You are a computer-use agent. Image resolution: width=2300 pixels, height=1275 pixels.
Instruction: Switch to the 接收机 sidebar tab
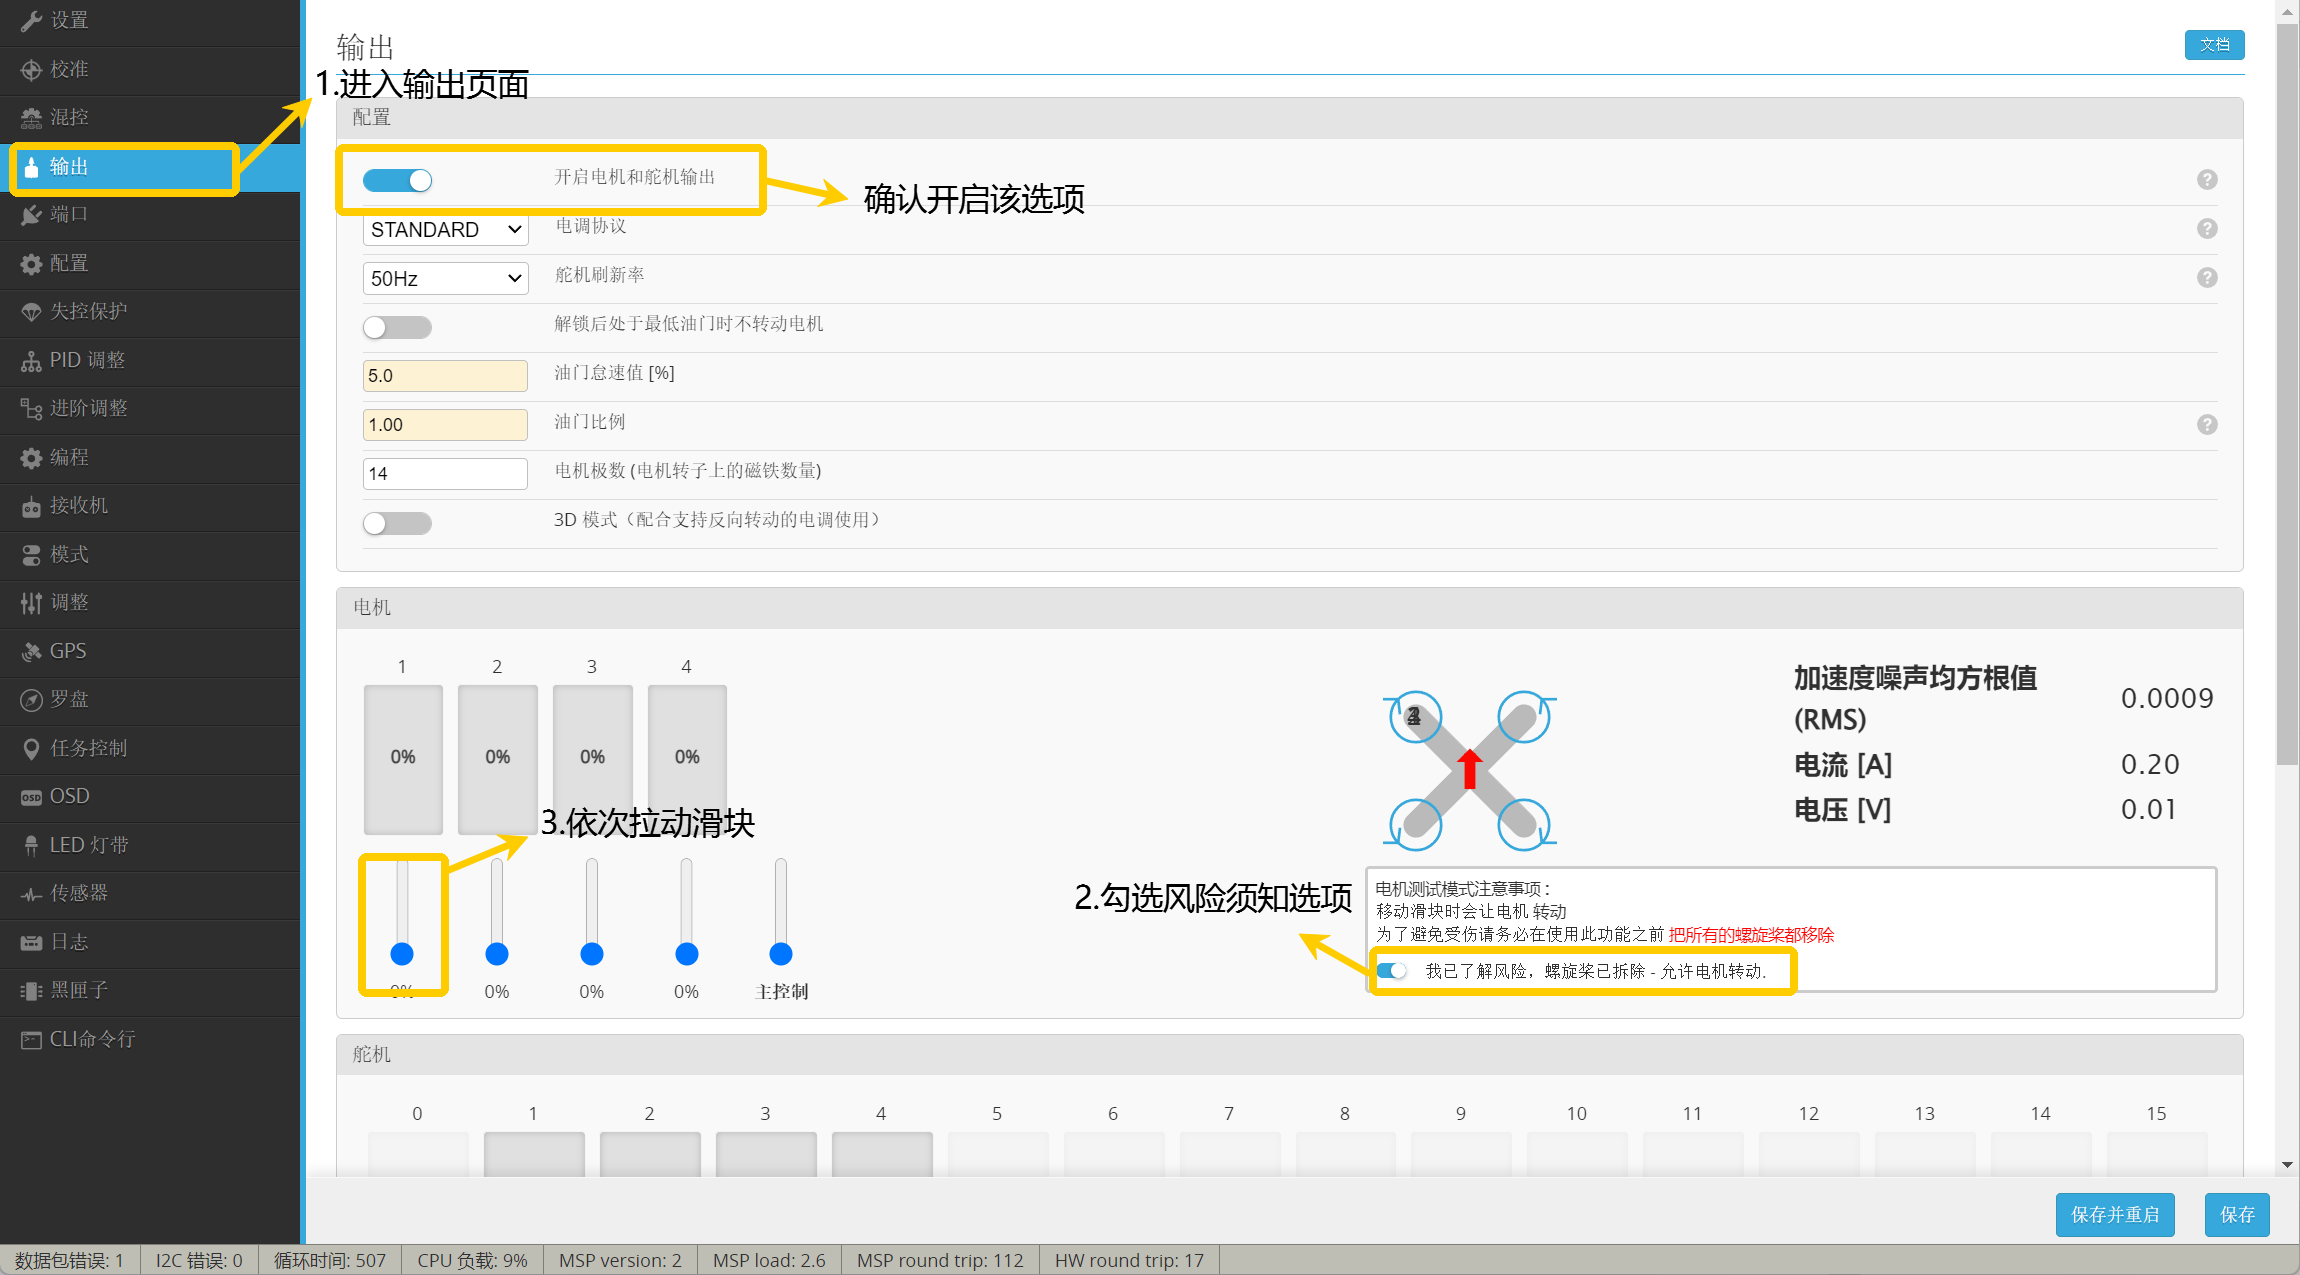[x=78, y=505]
